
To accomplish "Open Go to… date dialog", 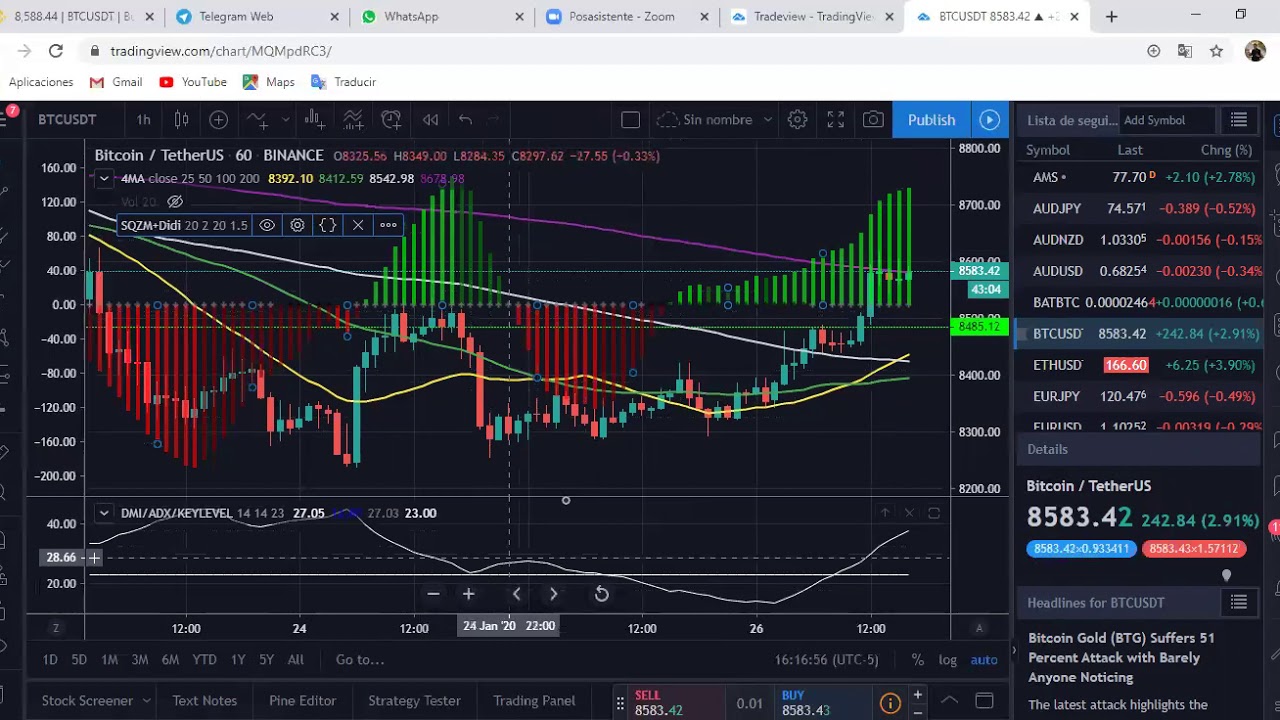I will [360, 660].
